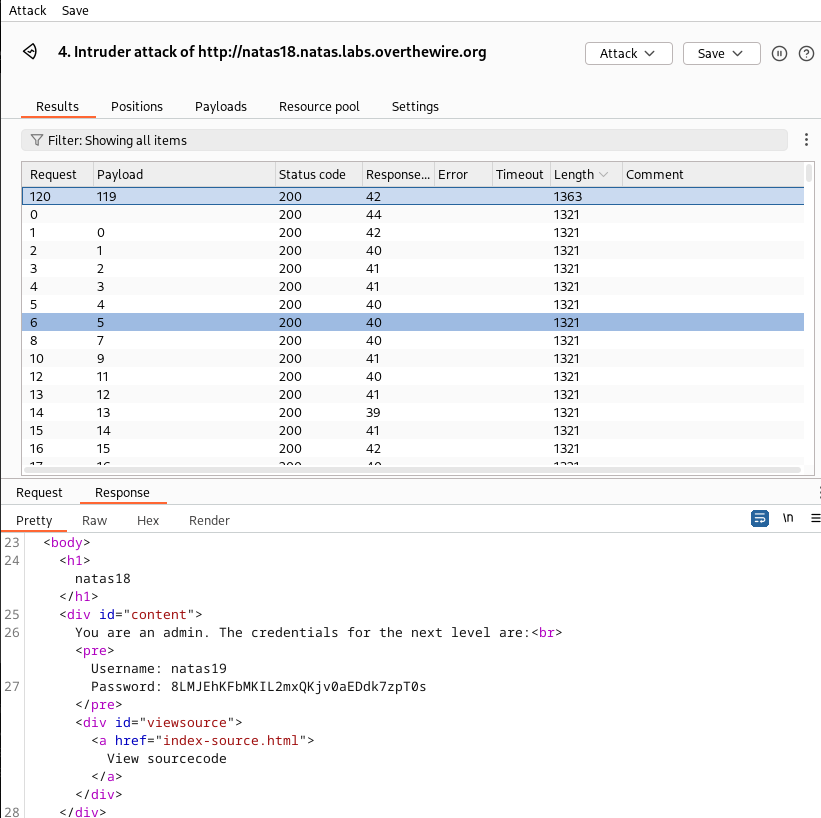821x818 pixels.
Task: Click the Status code column header
Action: point(319,174)
